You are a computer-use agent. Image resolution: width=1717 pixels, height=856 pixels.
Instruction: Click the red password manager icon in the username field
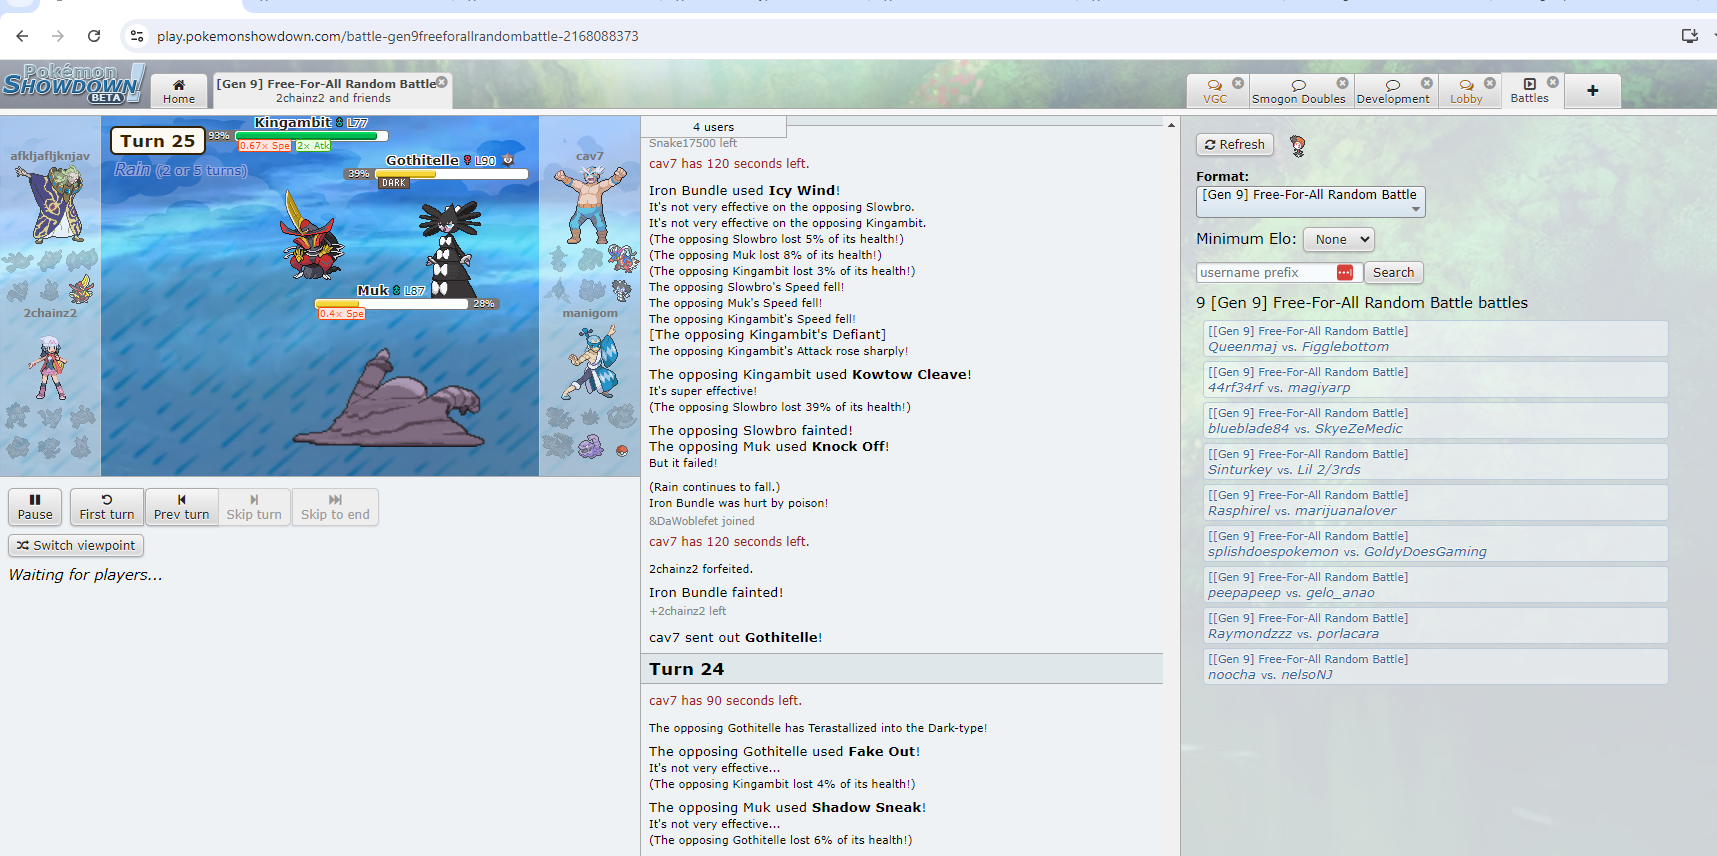[1345, 273]
